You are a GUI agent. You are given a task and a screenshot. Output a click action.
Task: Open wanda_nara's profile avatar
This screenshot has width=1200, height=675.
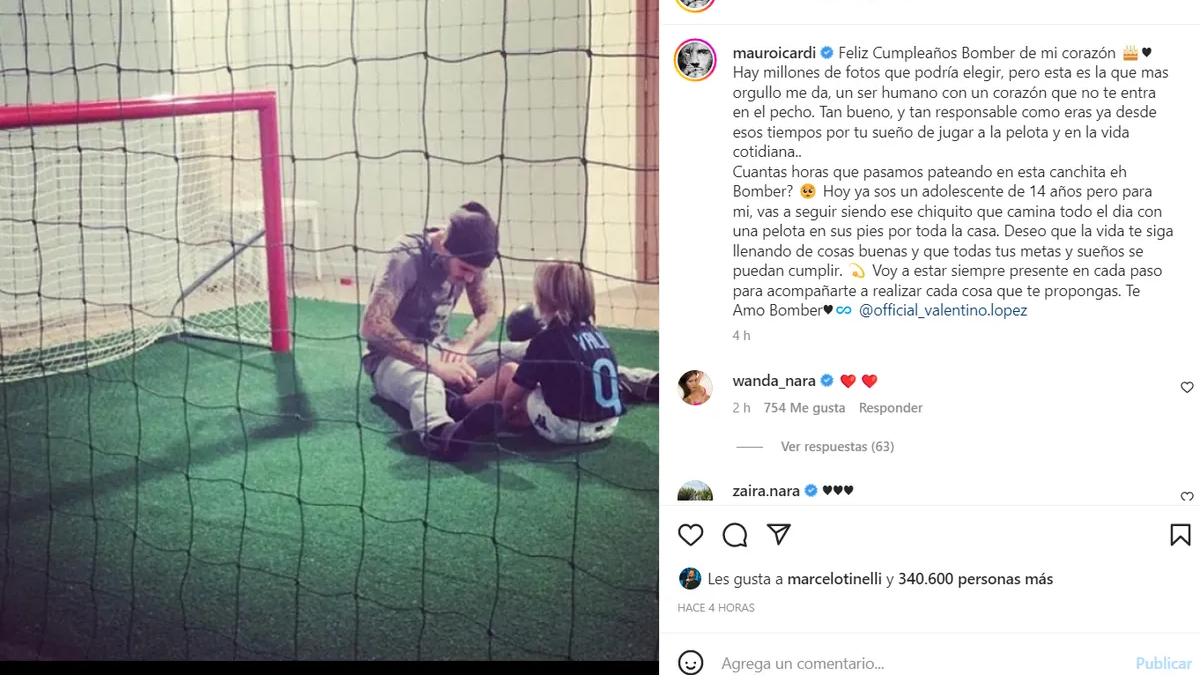[695, 387]
